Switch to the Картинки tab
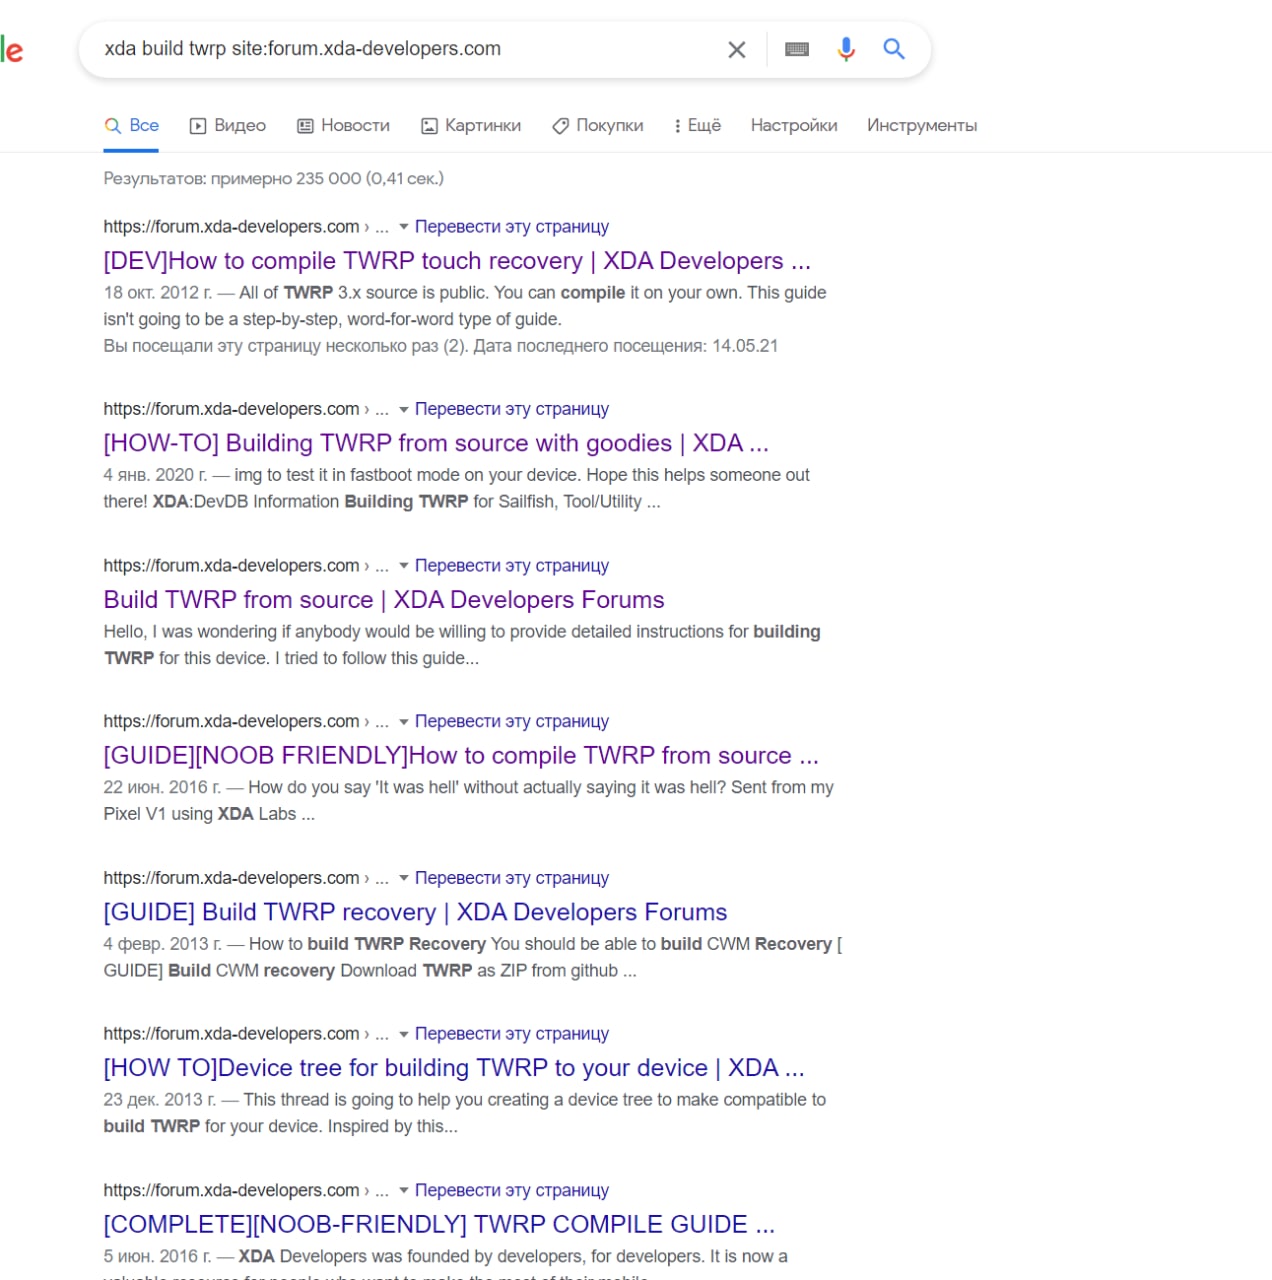This screenshot has height=1280, width=1272. [471, 125]
